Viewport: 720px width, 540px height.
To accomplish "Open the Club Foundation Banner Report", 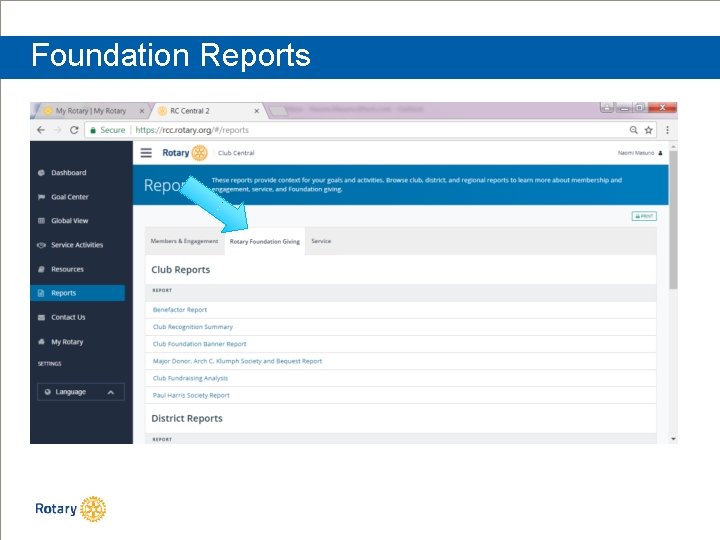I will [200, 344].
